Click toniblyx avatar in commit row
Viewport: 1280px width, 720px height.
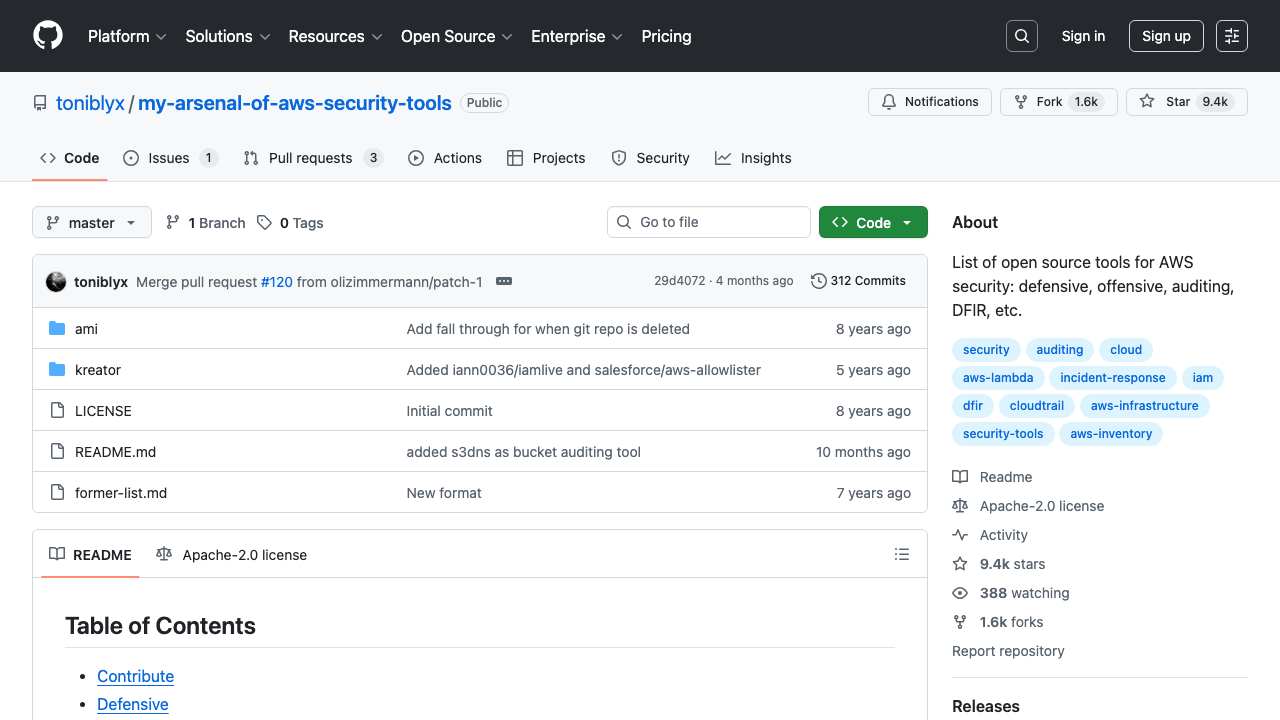[56, 282]
